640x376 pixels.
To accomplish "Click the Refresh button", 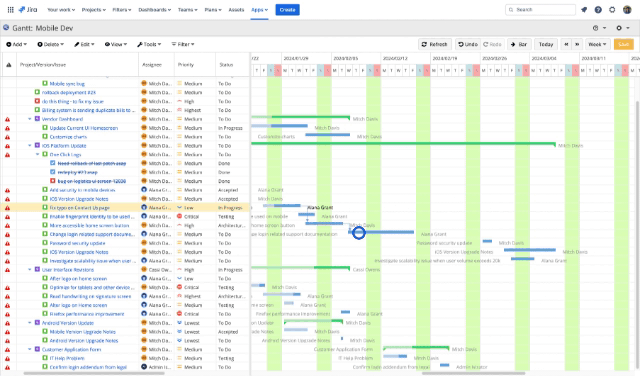I will pyautogui.click(x=435, y=44).
